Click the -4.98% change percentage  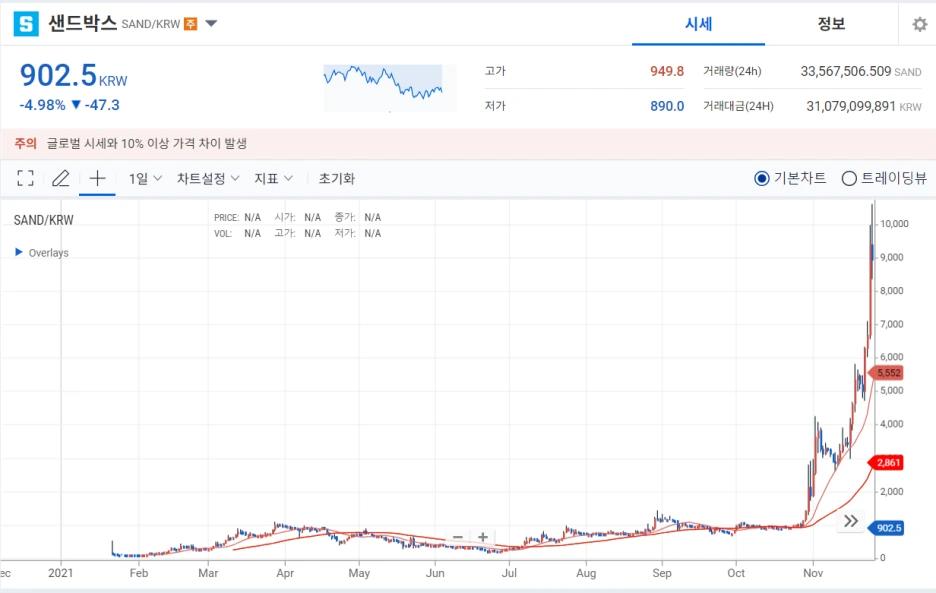tap(42, 105)
